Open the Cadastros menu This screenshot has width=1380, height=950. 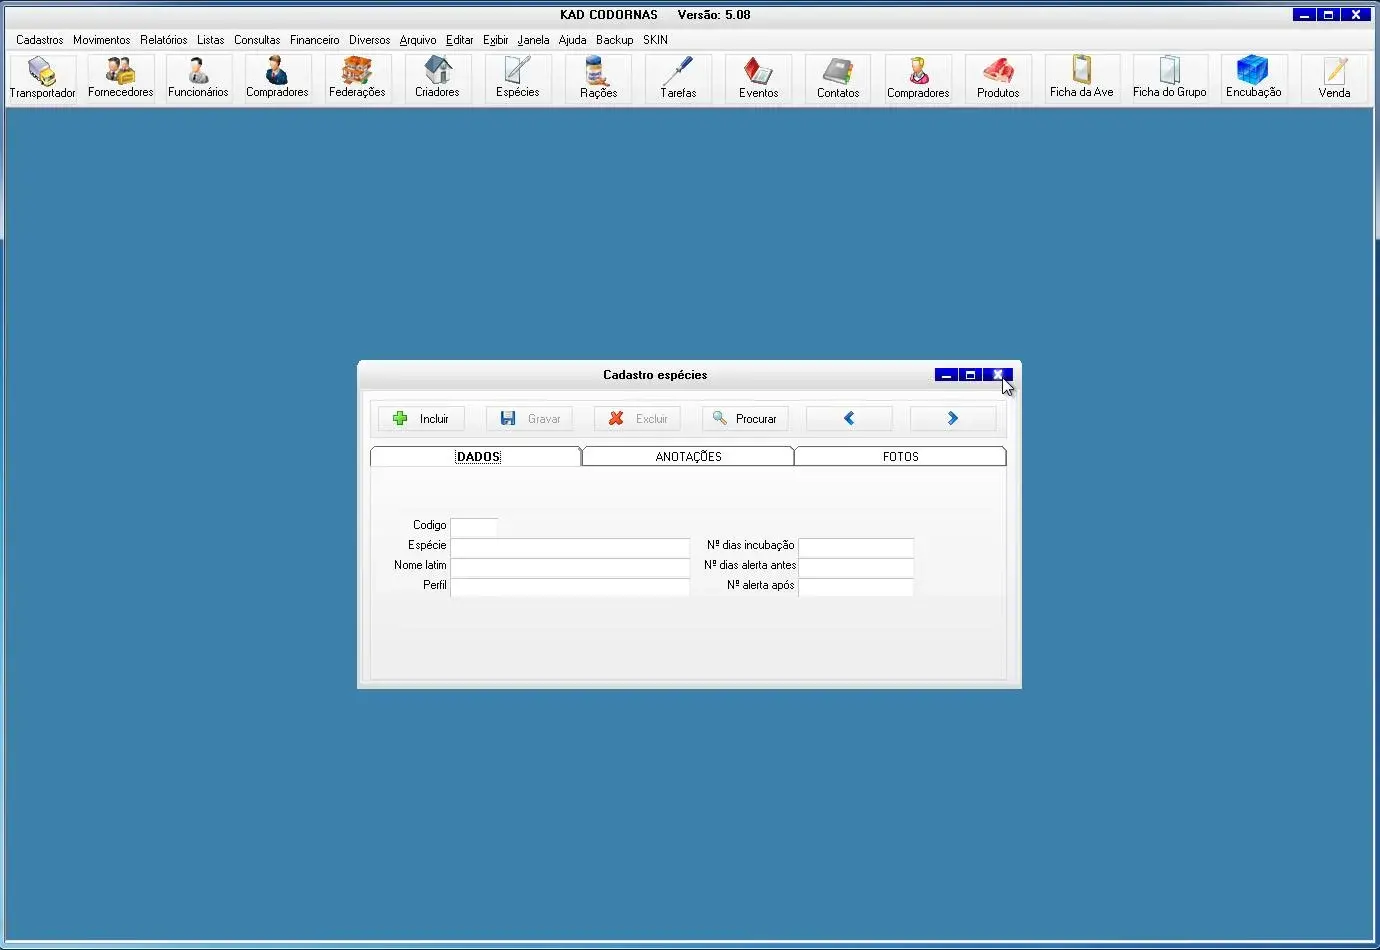tap(40, 40)
